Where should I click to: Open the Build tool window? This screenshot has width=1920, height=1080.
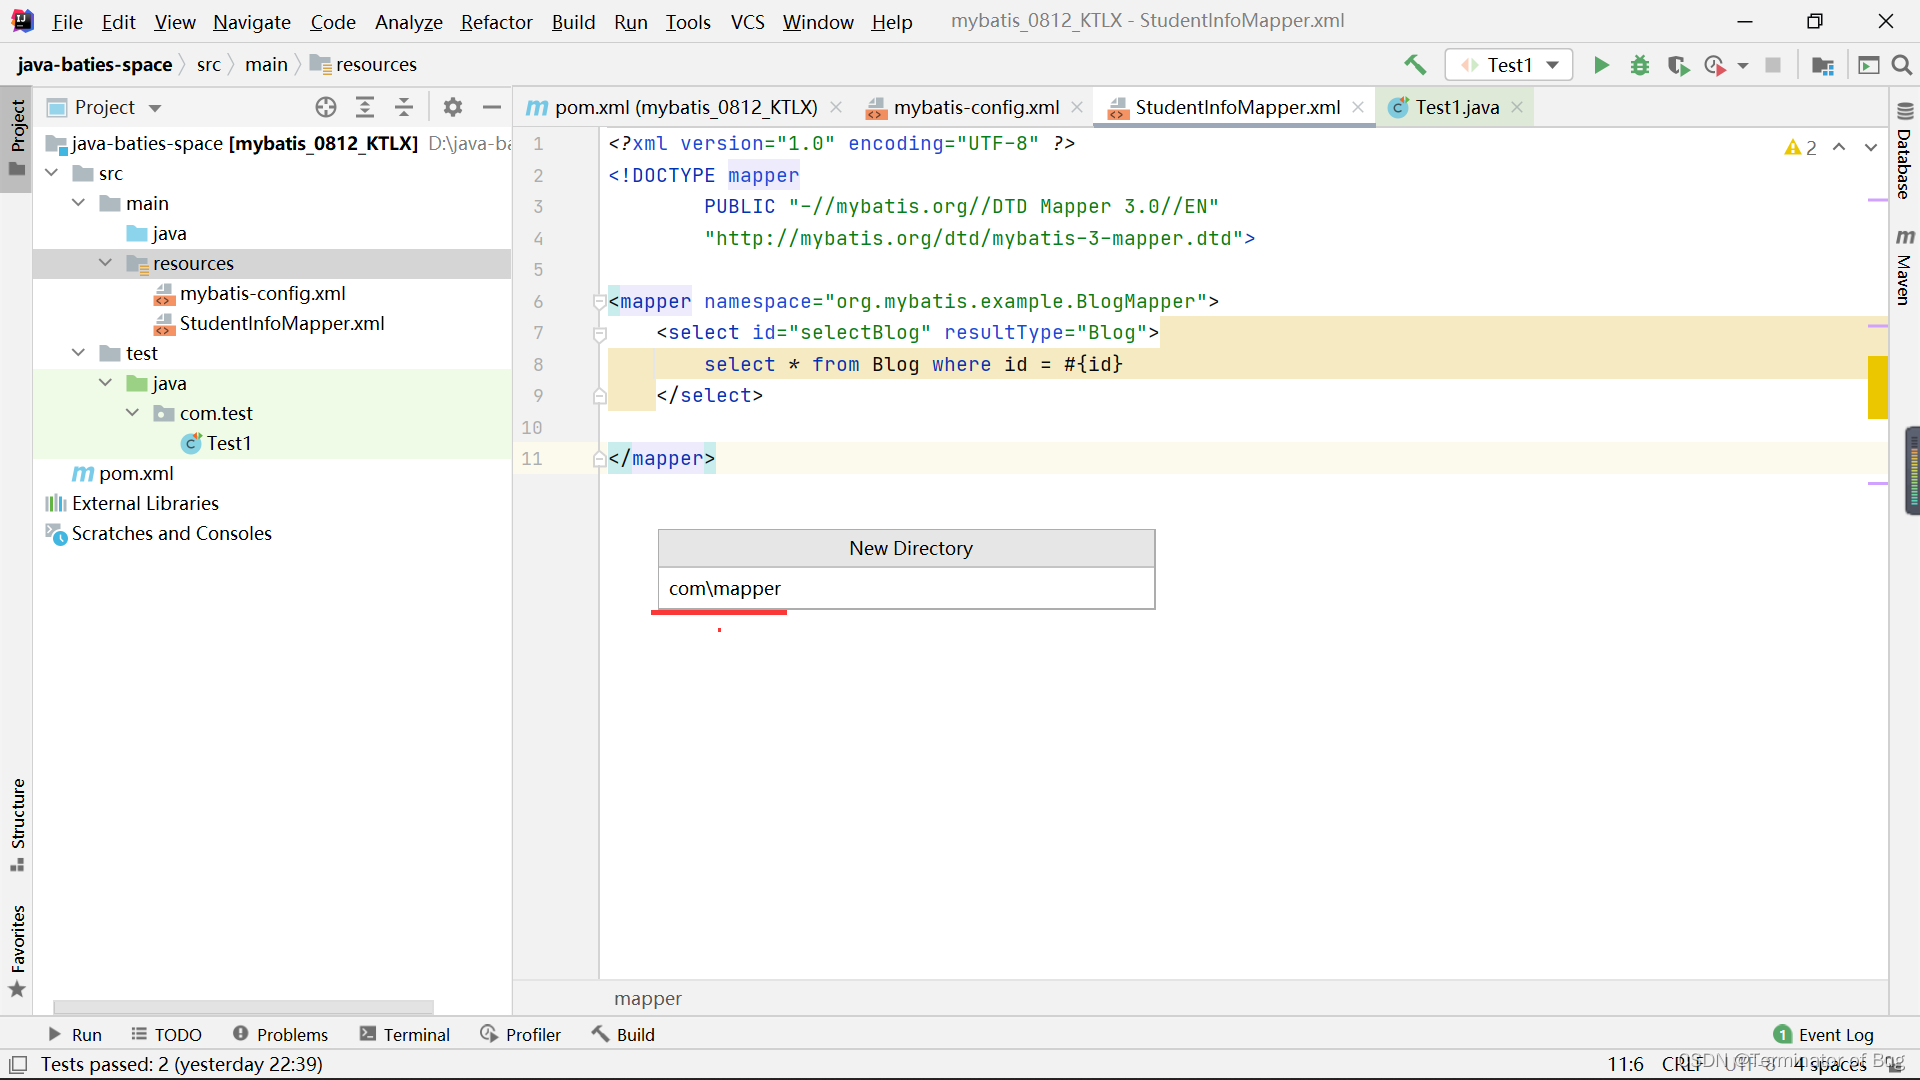623,1035
